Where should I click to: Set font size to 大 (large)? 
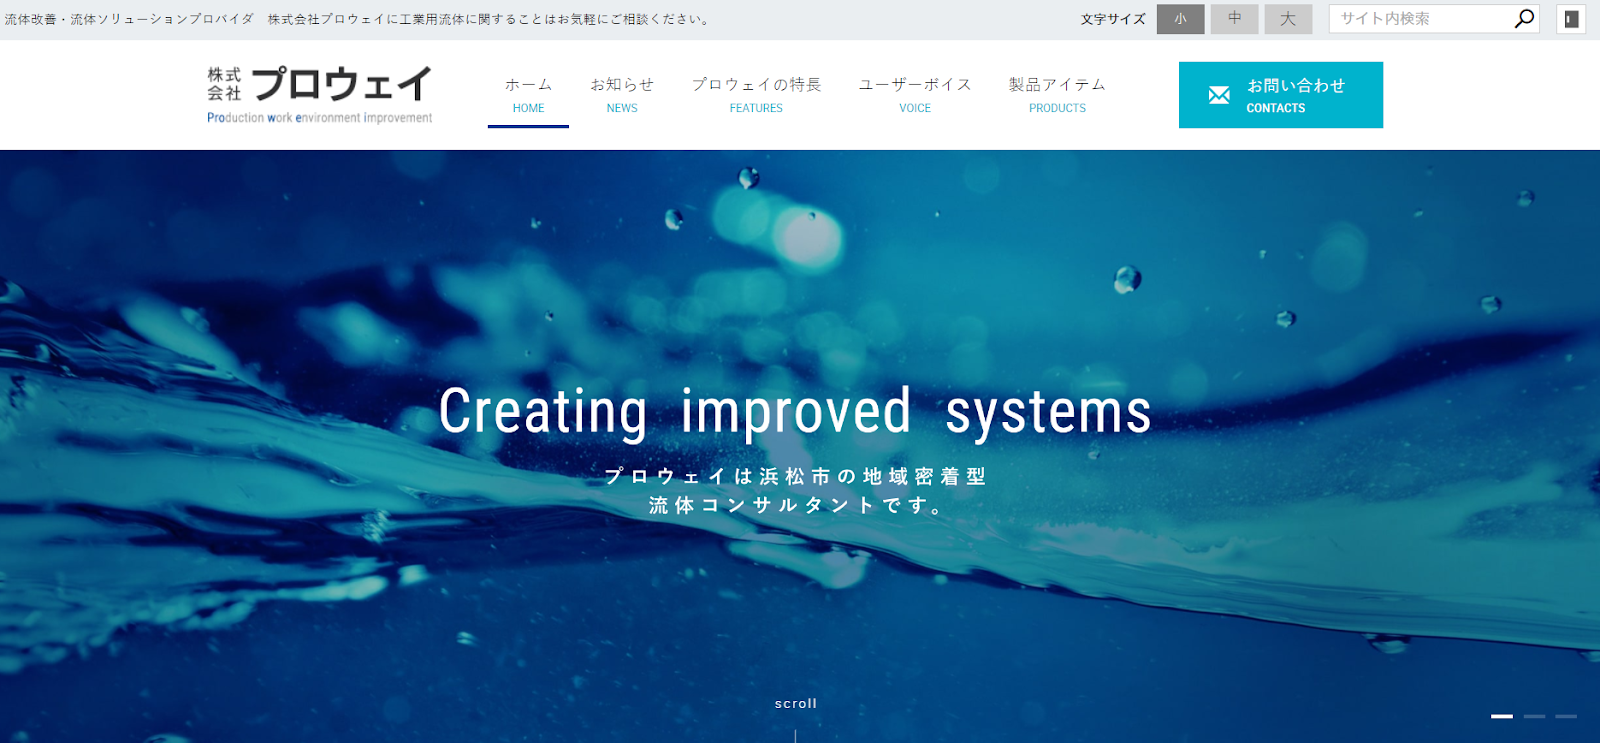pyautogui.click(x=1288, y=19)
